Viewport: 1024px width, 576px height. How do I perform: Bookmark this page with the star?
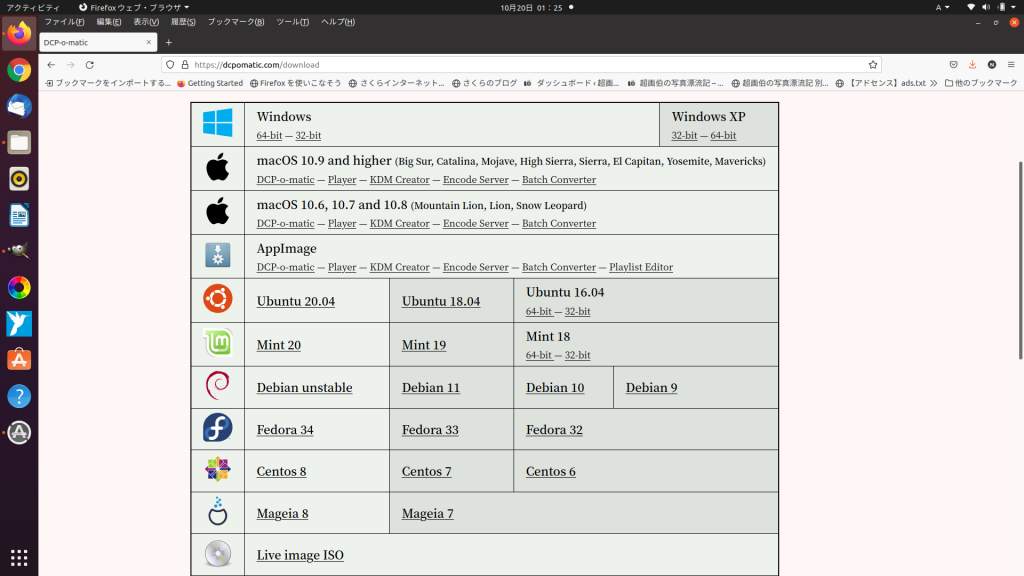[x=872, y=65]
